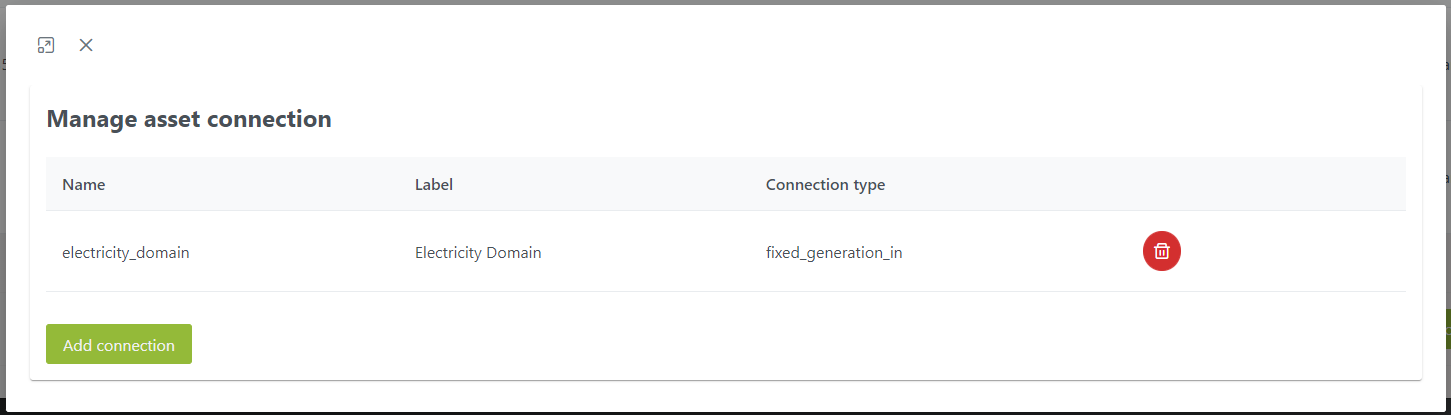Click the empty header cell above the trash icon
Viewport: 1451px width, 415px height.
1266,185
